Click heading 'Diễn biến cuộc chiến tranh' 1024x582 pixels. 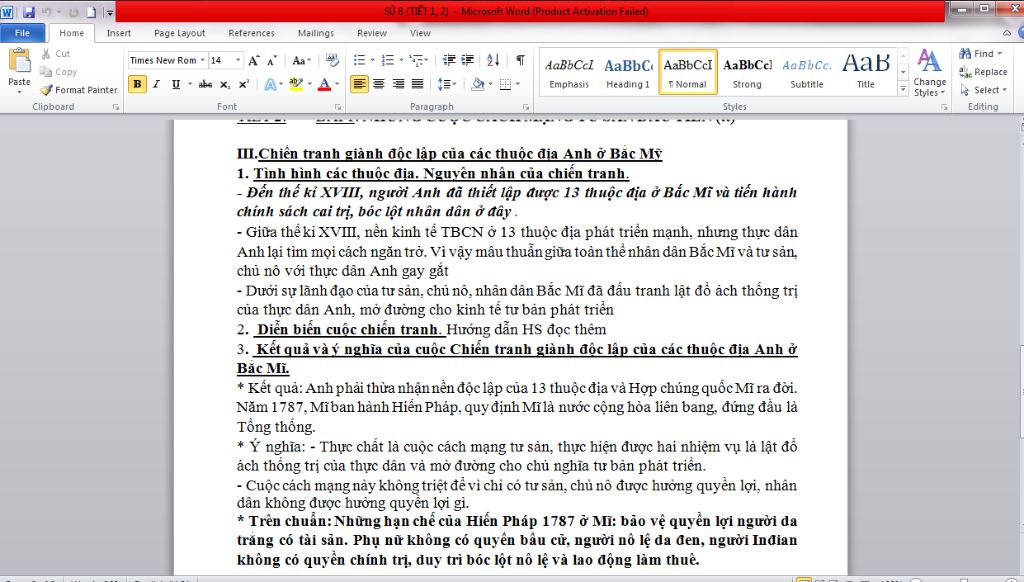[x=348, y=329]
